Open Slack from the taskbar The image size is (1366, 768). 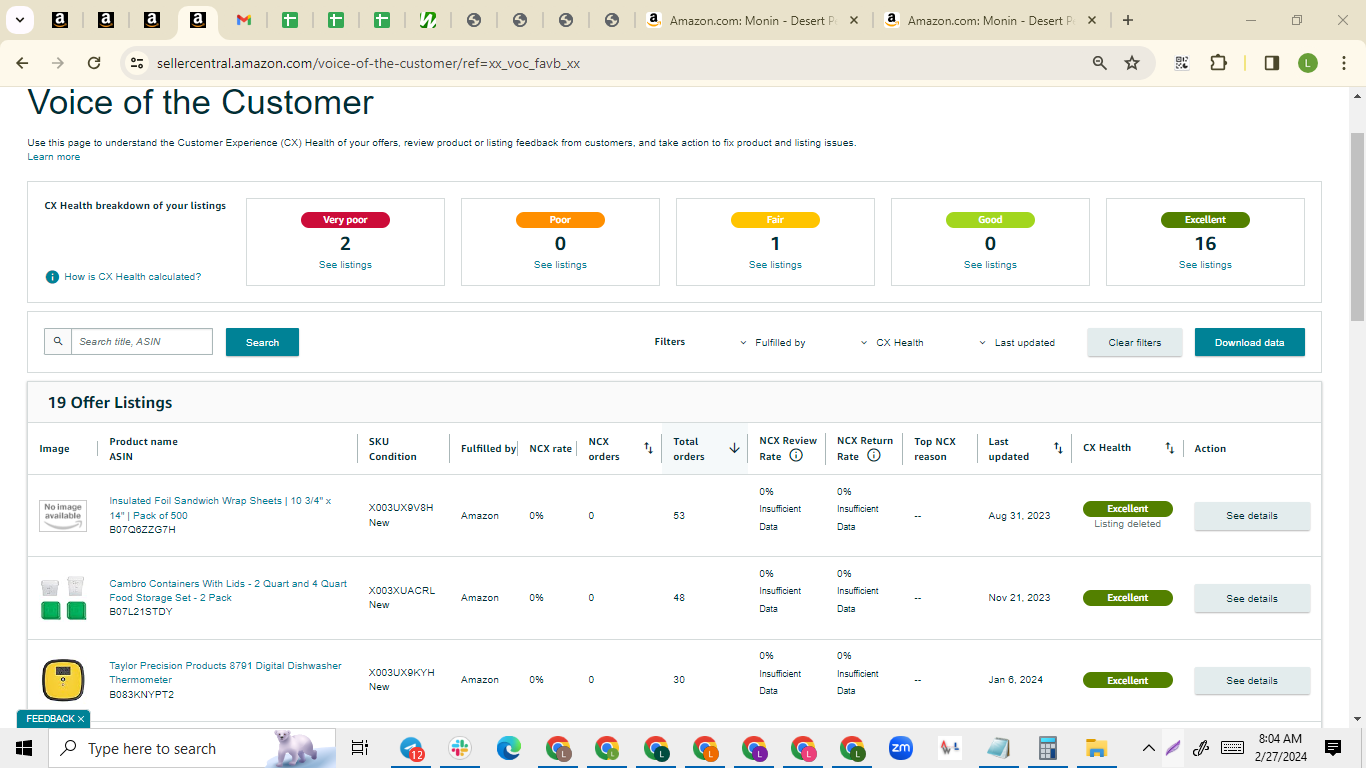tap(461, 748)
